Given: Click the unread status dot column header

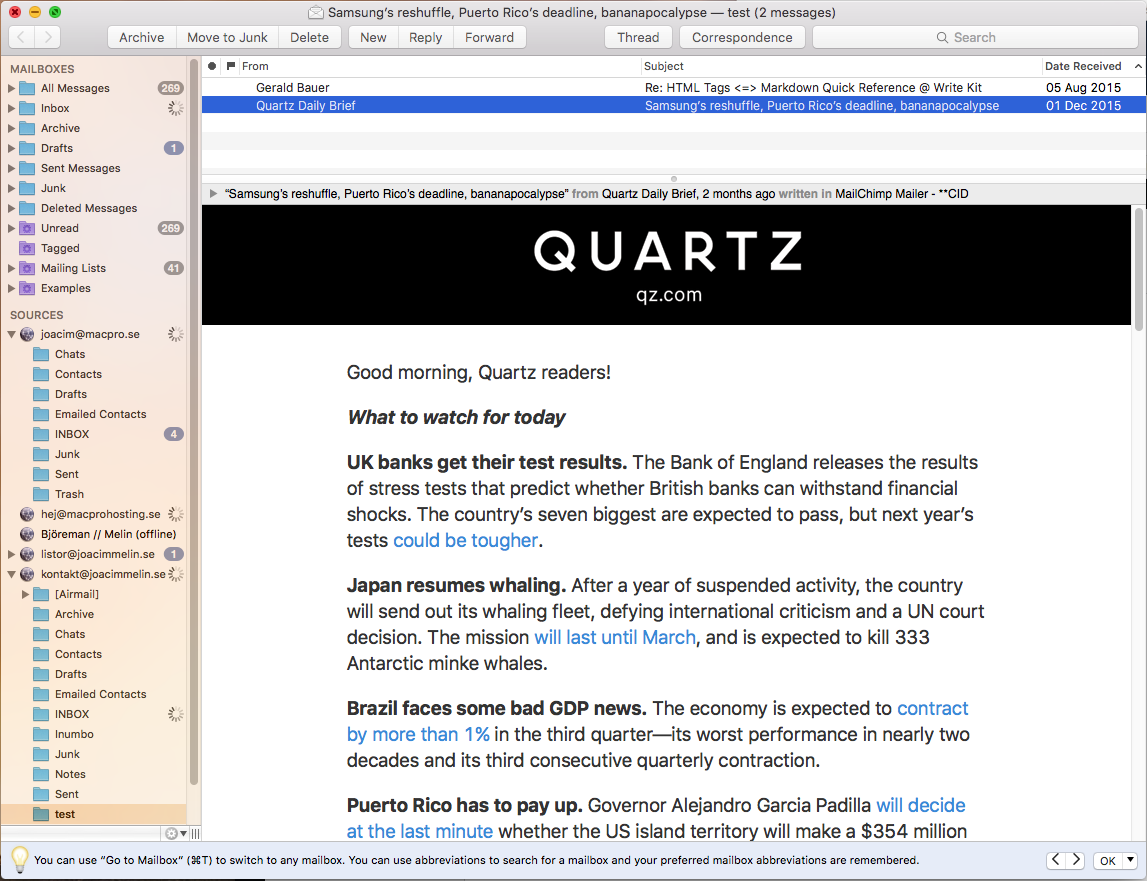Looking at the screenshot, I should [x=212, y=66].
